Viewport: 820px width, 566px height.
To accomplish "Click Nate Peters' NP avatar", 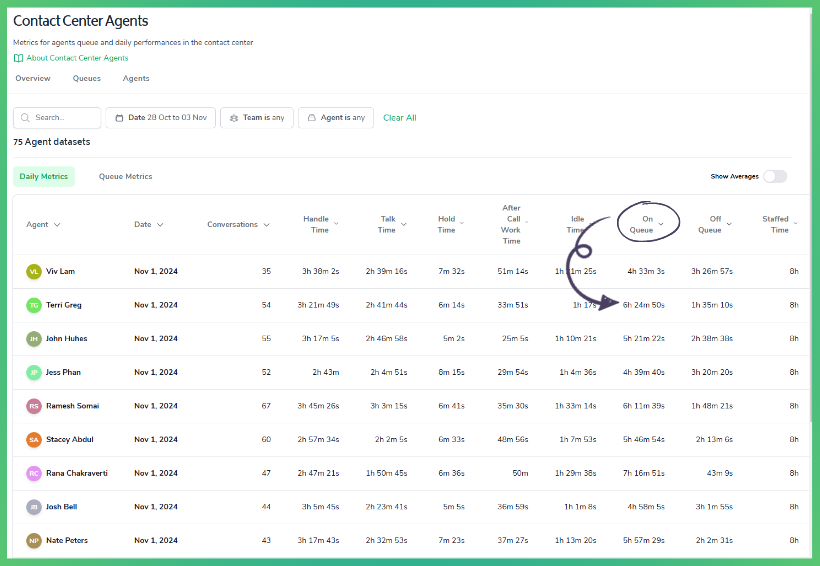I will 34,540.
